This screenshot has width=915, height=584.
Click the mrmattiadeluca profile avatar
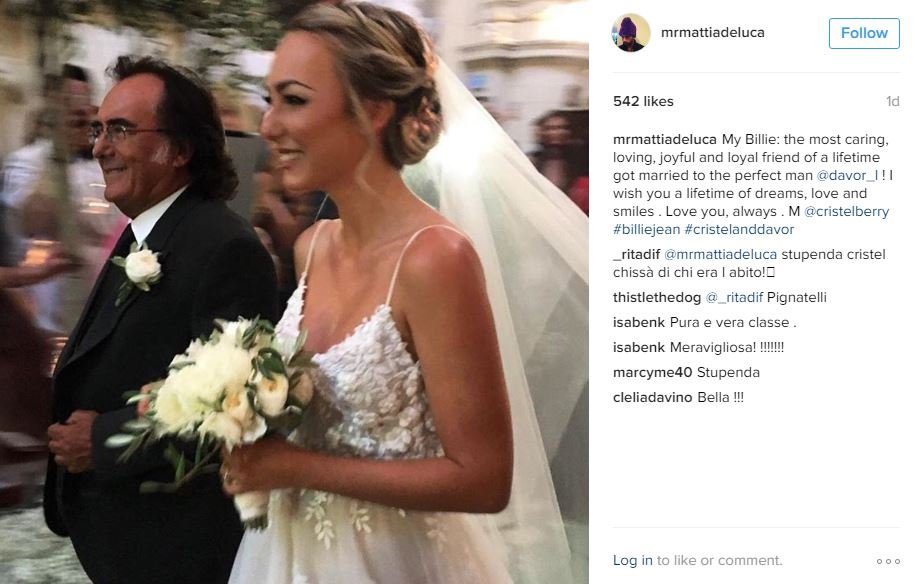(631, 33)
